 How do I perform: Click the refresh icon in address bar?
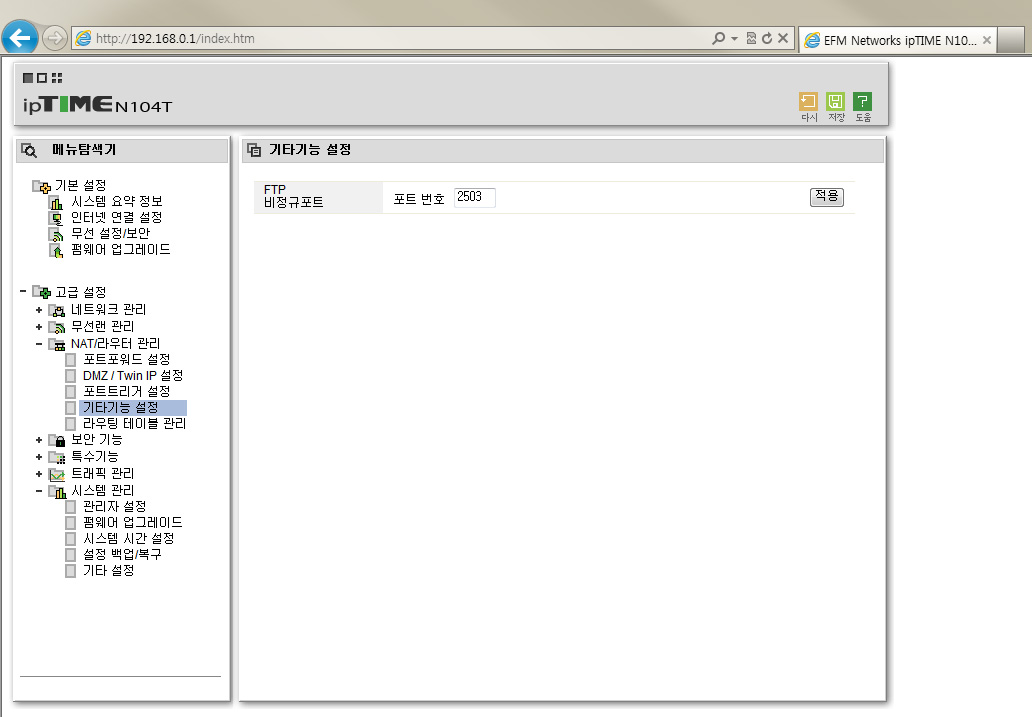(767, 38)
